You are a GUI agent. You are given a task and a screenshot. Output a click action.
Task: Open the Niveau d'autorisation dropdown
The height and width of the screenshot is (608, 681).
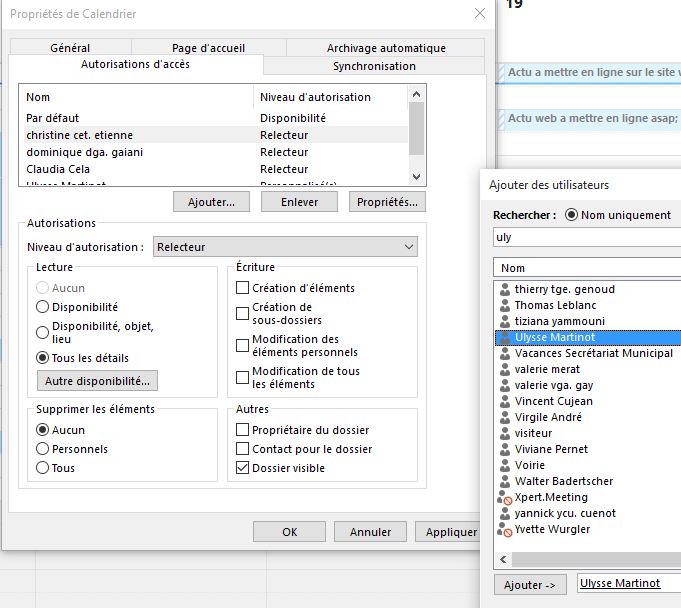(285, 247)
